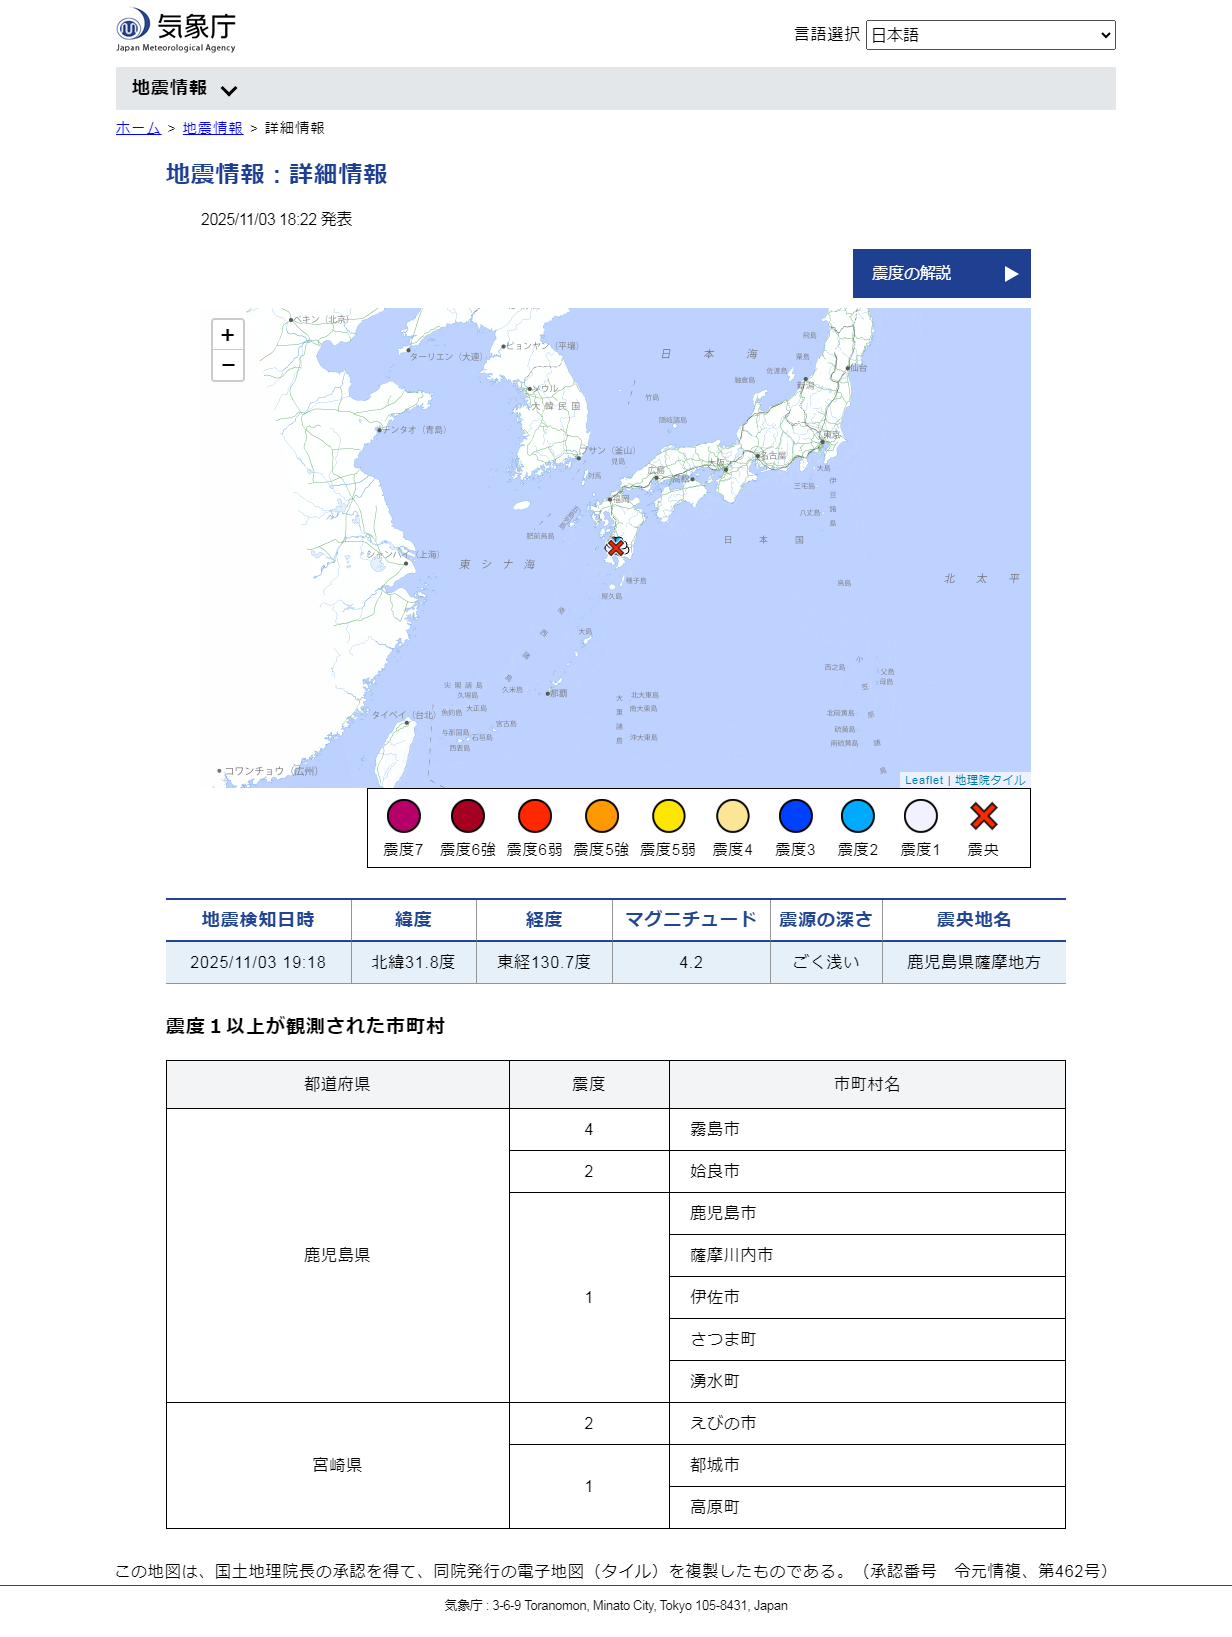
Task: Click the seismic intensity map area
Action: 616,548
